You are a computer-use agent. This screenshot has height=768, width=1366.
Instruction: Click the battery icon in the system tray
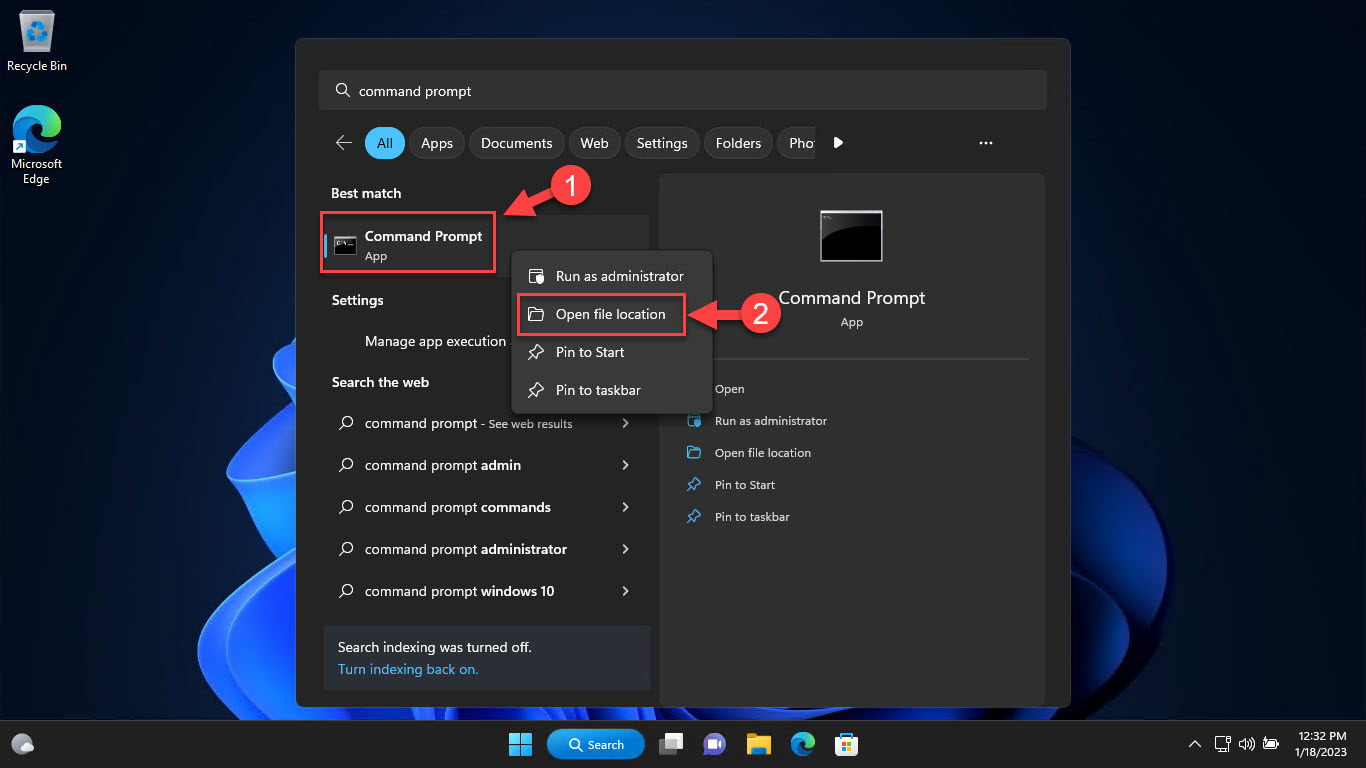(x=1271, y=744)
